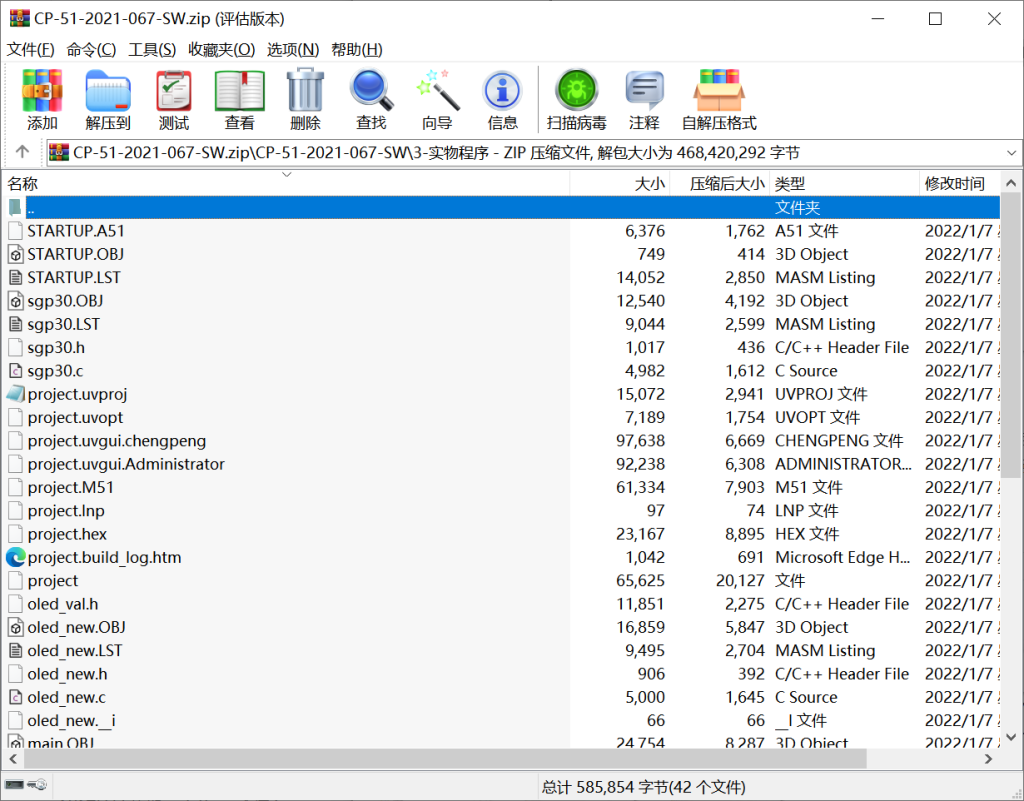This screenshot has width=1024, height=801.
Task: Click the 自解压格式 SFX icon
Action: click(x=719, y=100)
